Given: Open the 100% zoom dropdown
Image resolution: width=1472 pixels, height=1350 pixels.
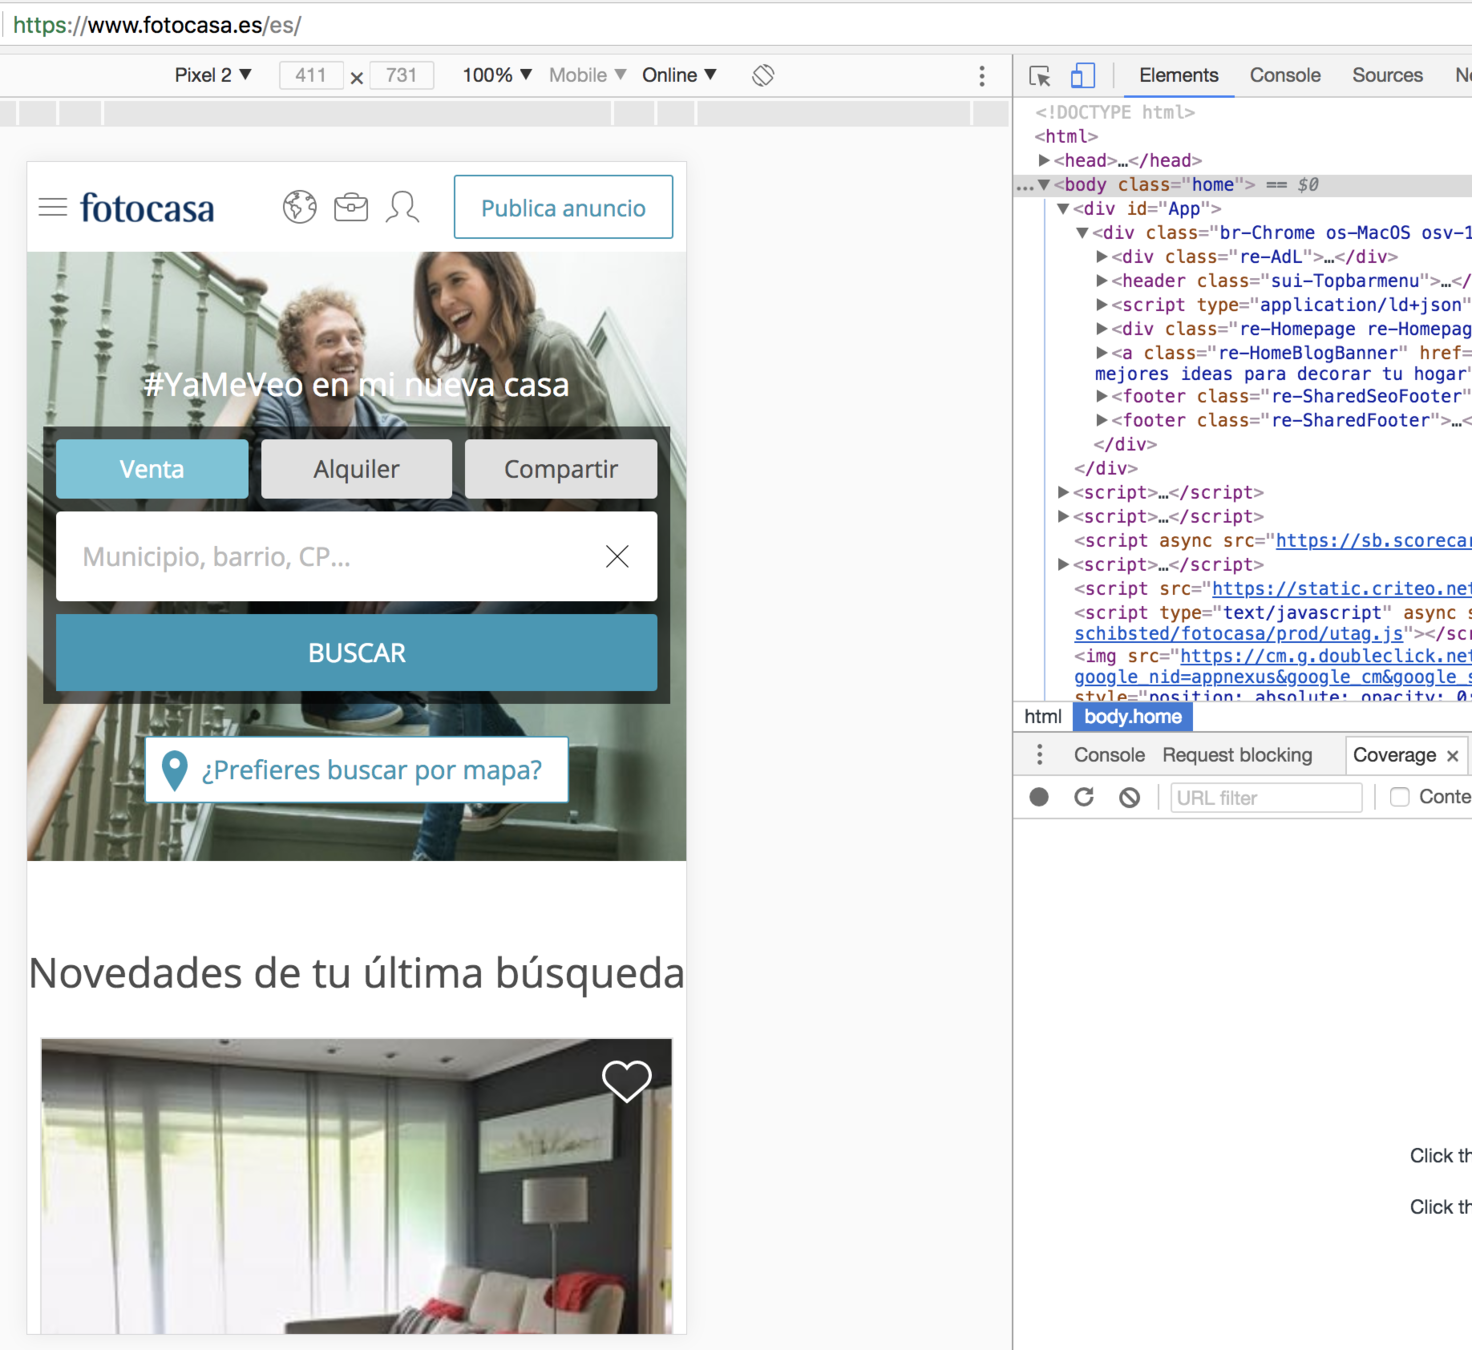Looking at the screenshot, I should click(497, 75).
